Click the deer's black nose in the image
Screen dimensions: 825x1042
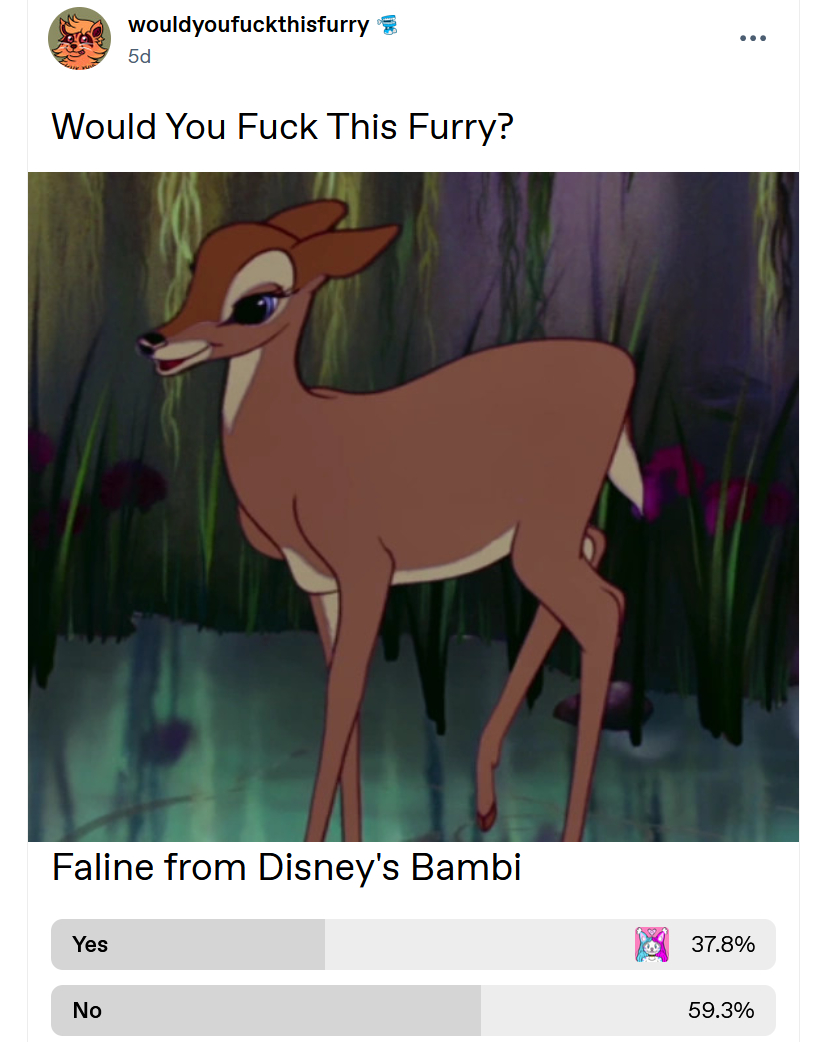150,343
